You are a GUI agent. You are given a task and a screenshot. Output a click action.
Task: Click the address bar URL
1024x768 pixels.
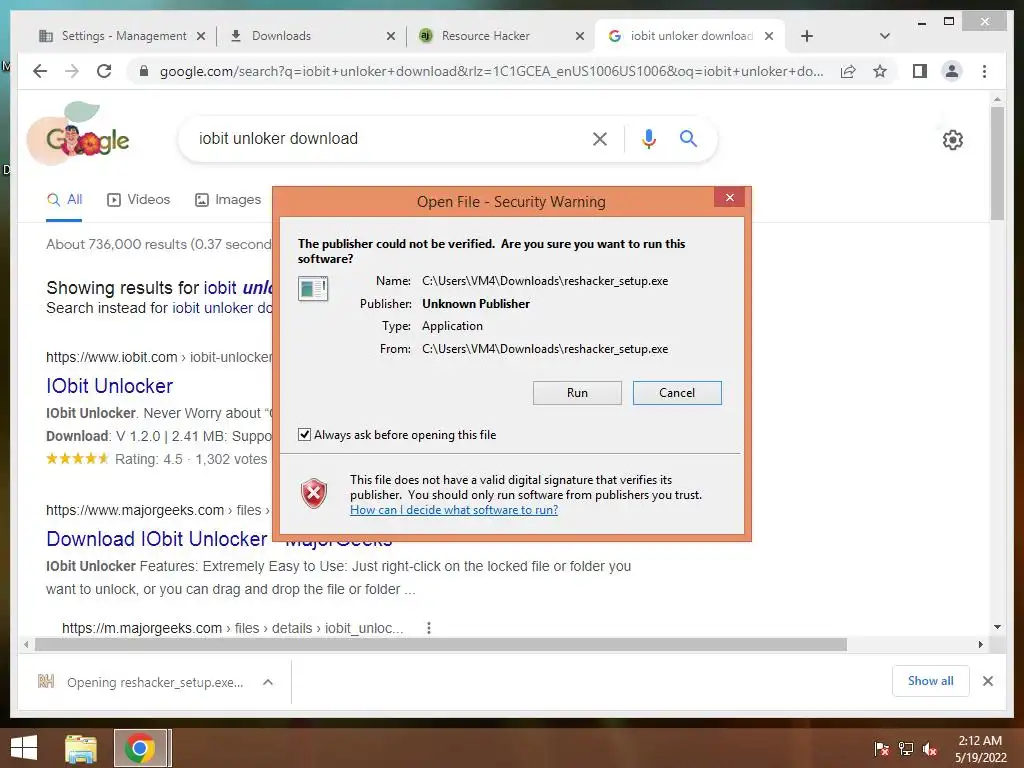click(491, 71)
